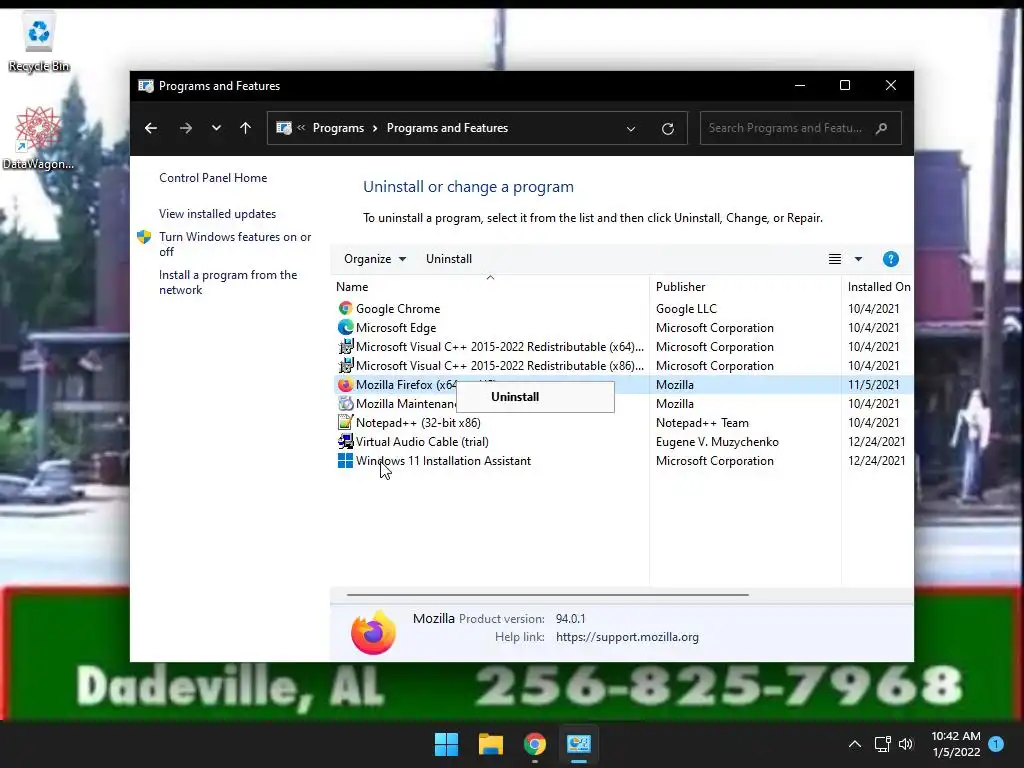Click the horizontal scrollbar of the list
The height and width of the screenshot is (768, 1024).
[547, 595]
